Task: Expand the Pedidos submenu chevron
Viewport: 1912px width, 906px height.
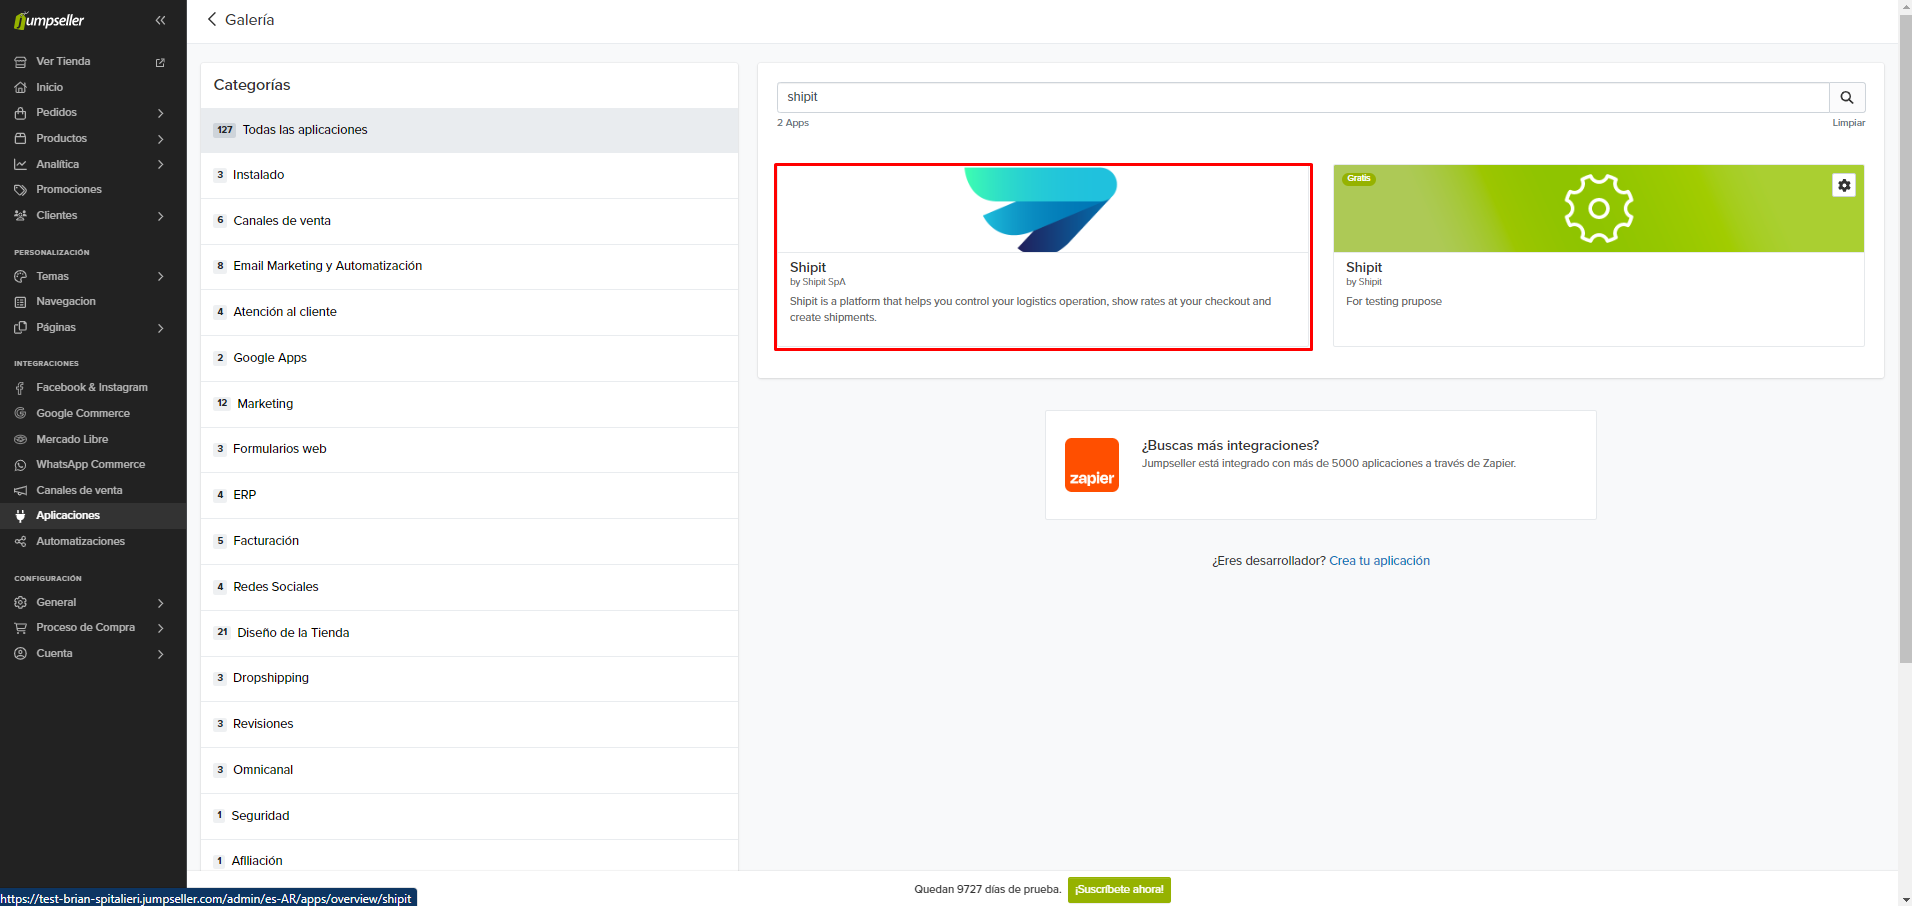Action: coord(161,113)
